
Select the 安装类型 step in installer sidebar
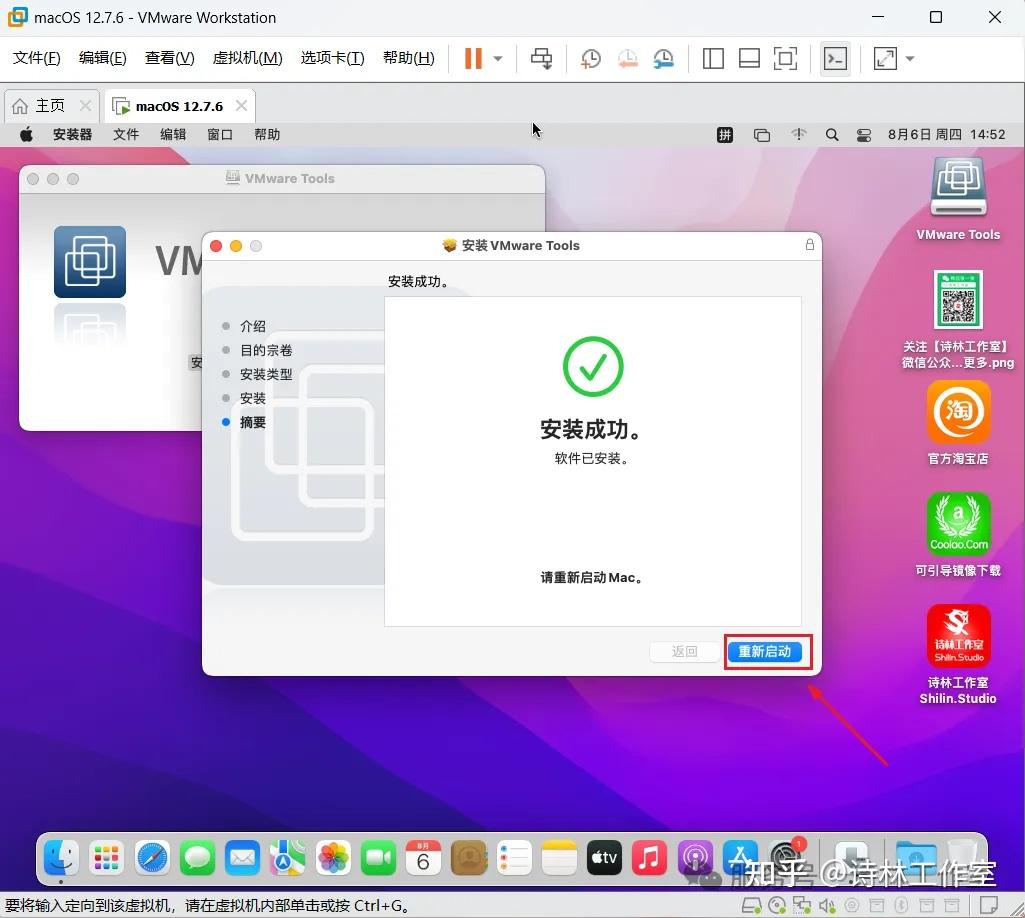pyautogui.click(x=265, y=374)
